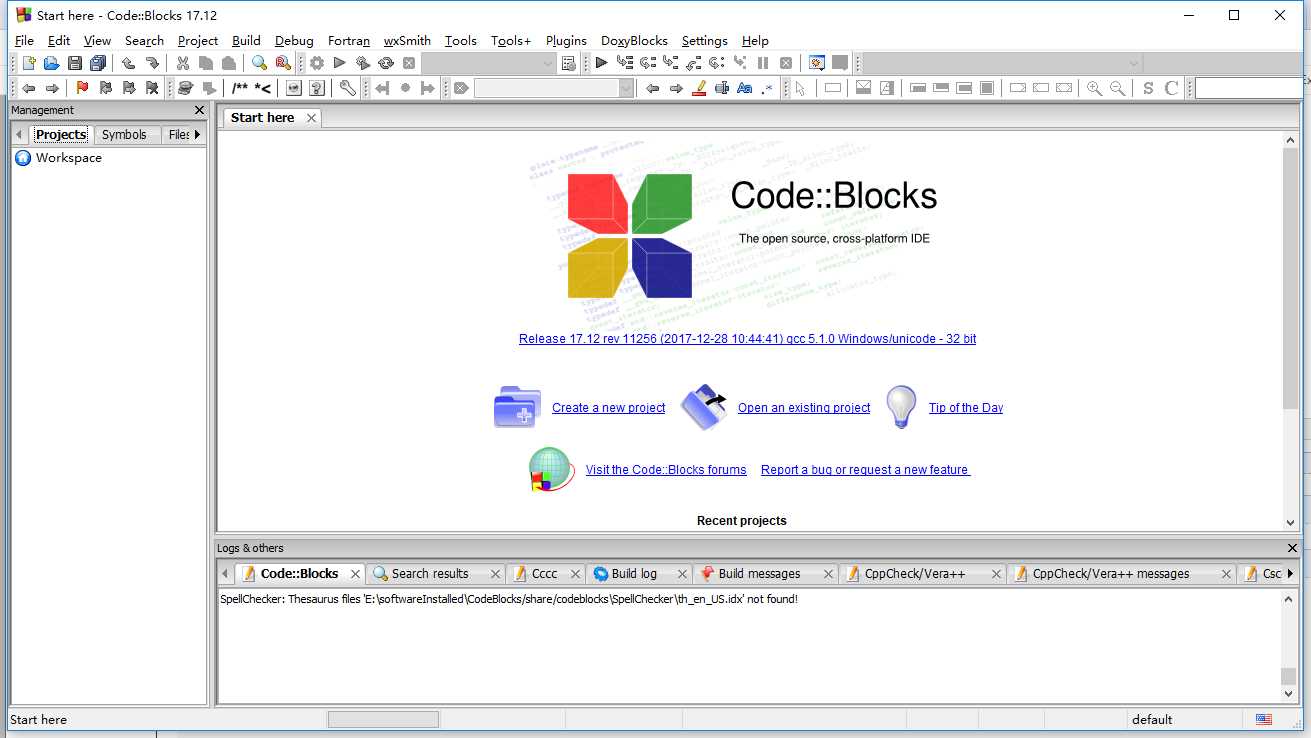Click the Save (single floppy) icon

tap(75, 63)
